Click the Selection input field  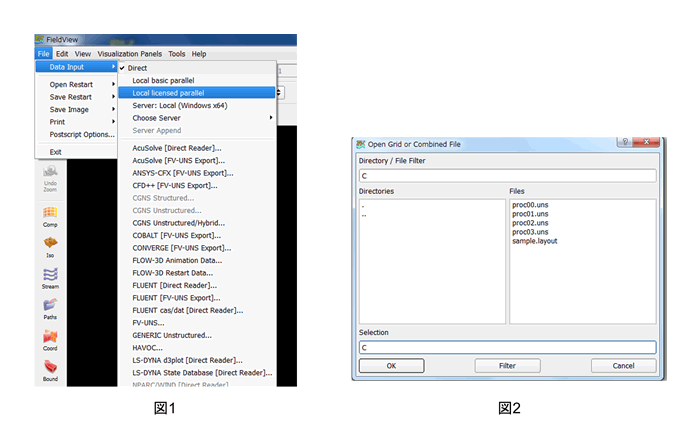[507, 348]
